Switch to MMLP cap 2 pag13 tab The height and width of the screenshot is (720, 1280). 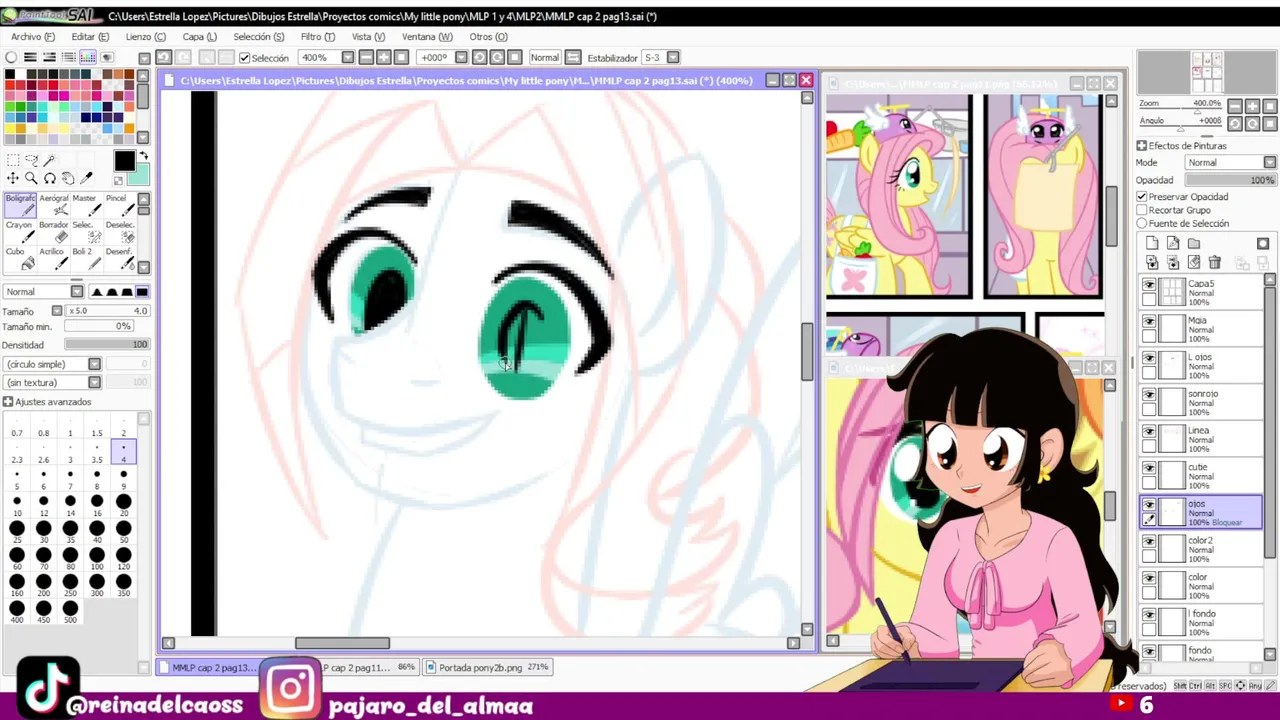click(x=208, y=667)
